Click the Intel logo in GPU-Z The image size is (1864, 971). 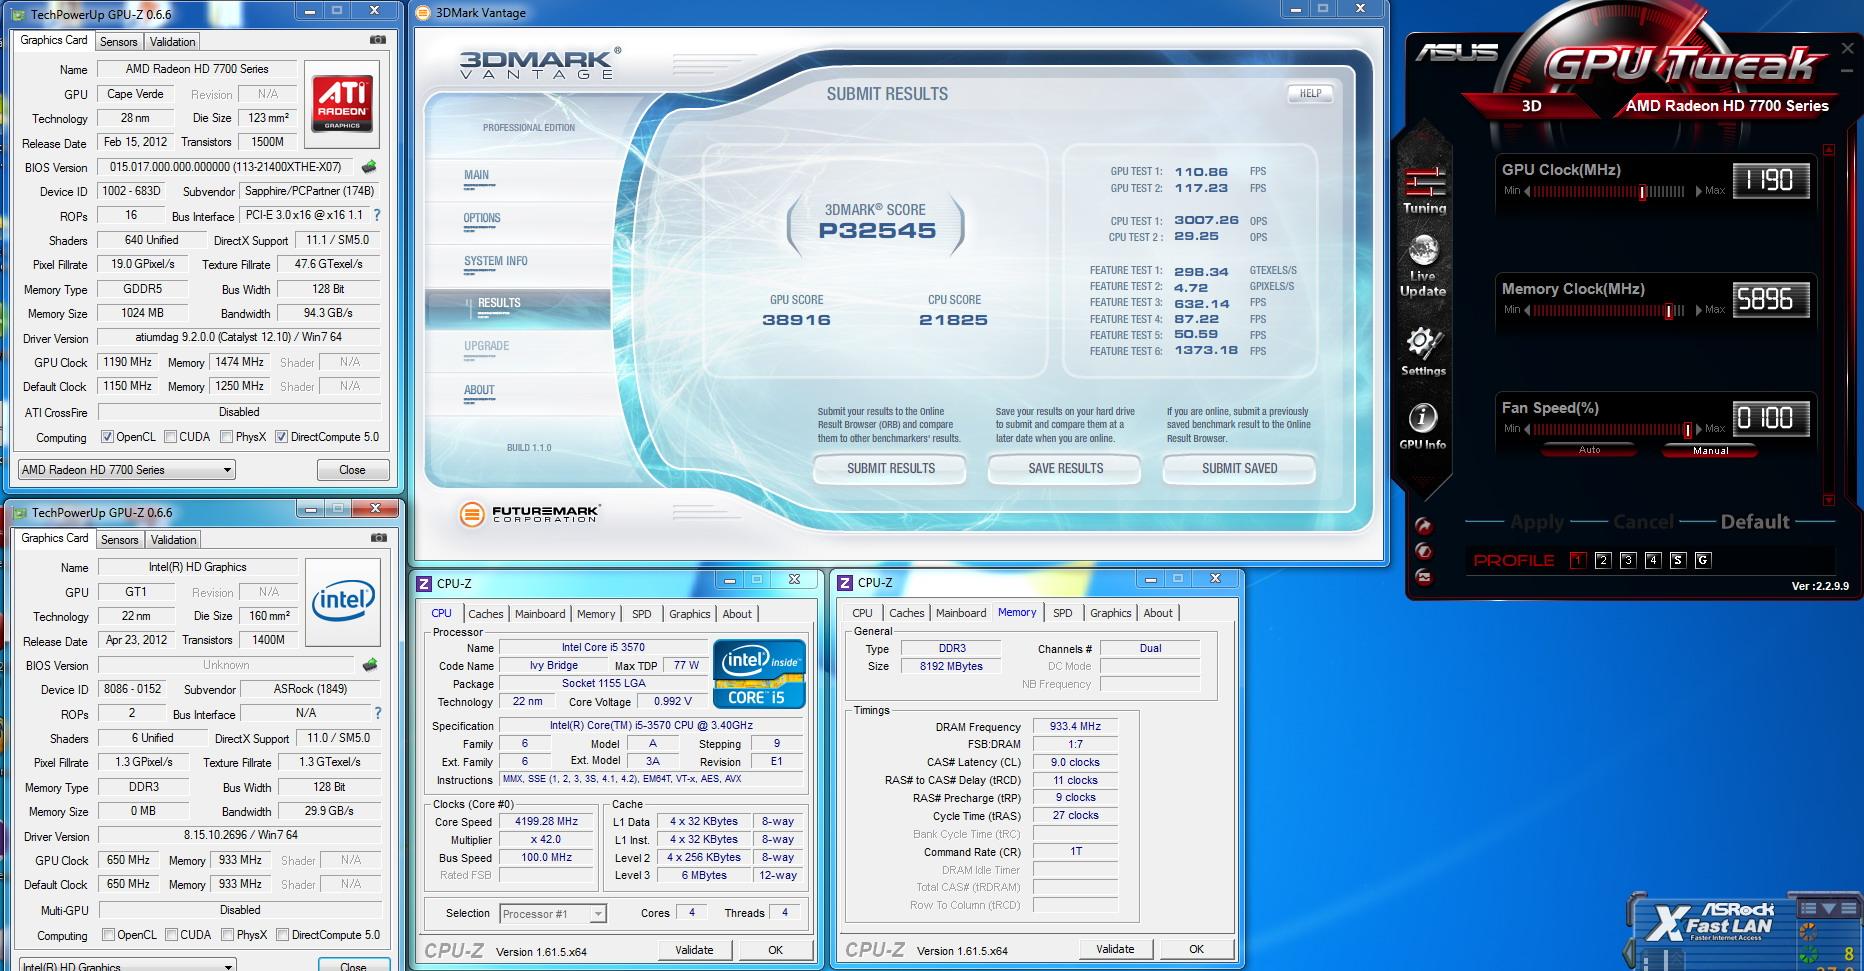[343, 600]
